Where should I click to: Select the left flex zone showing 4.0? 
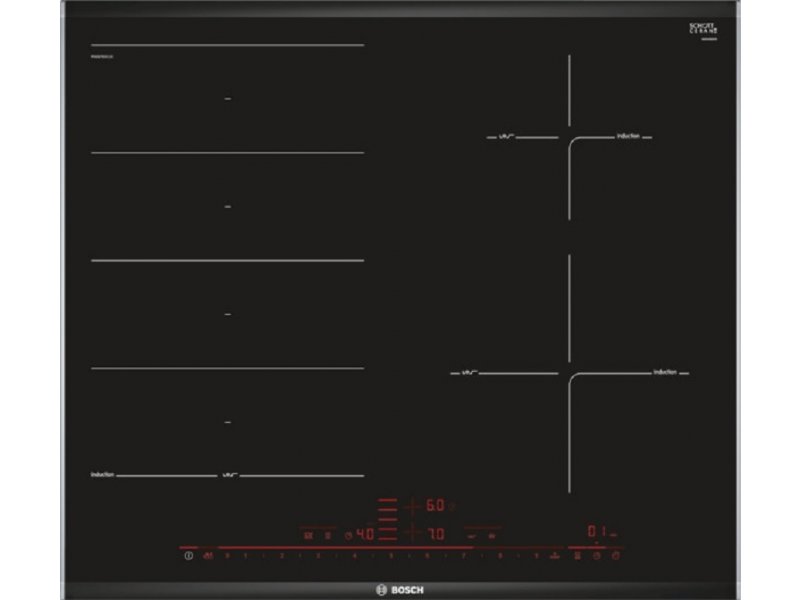click(365, 534)
